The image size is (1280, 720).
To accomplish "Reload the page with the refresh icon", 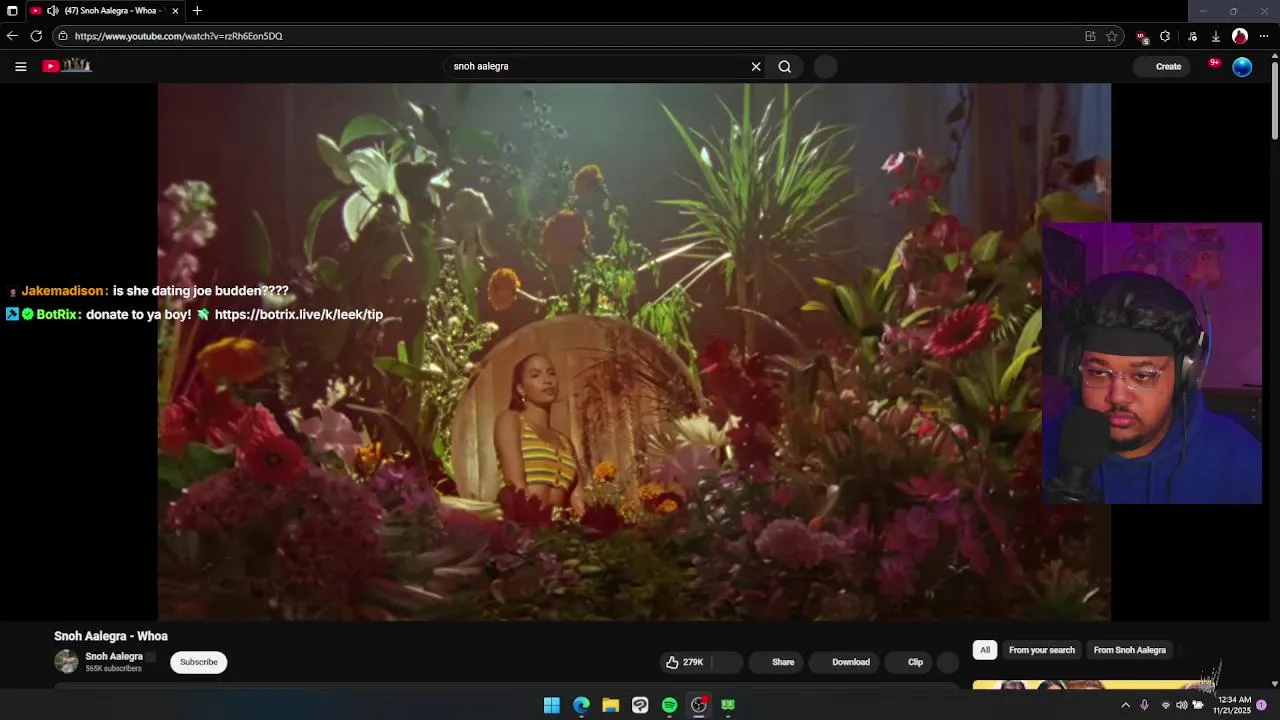I will 36,36.
